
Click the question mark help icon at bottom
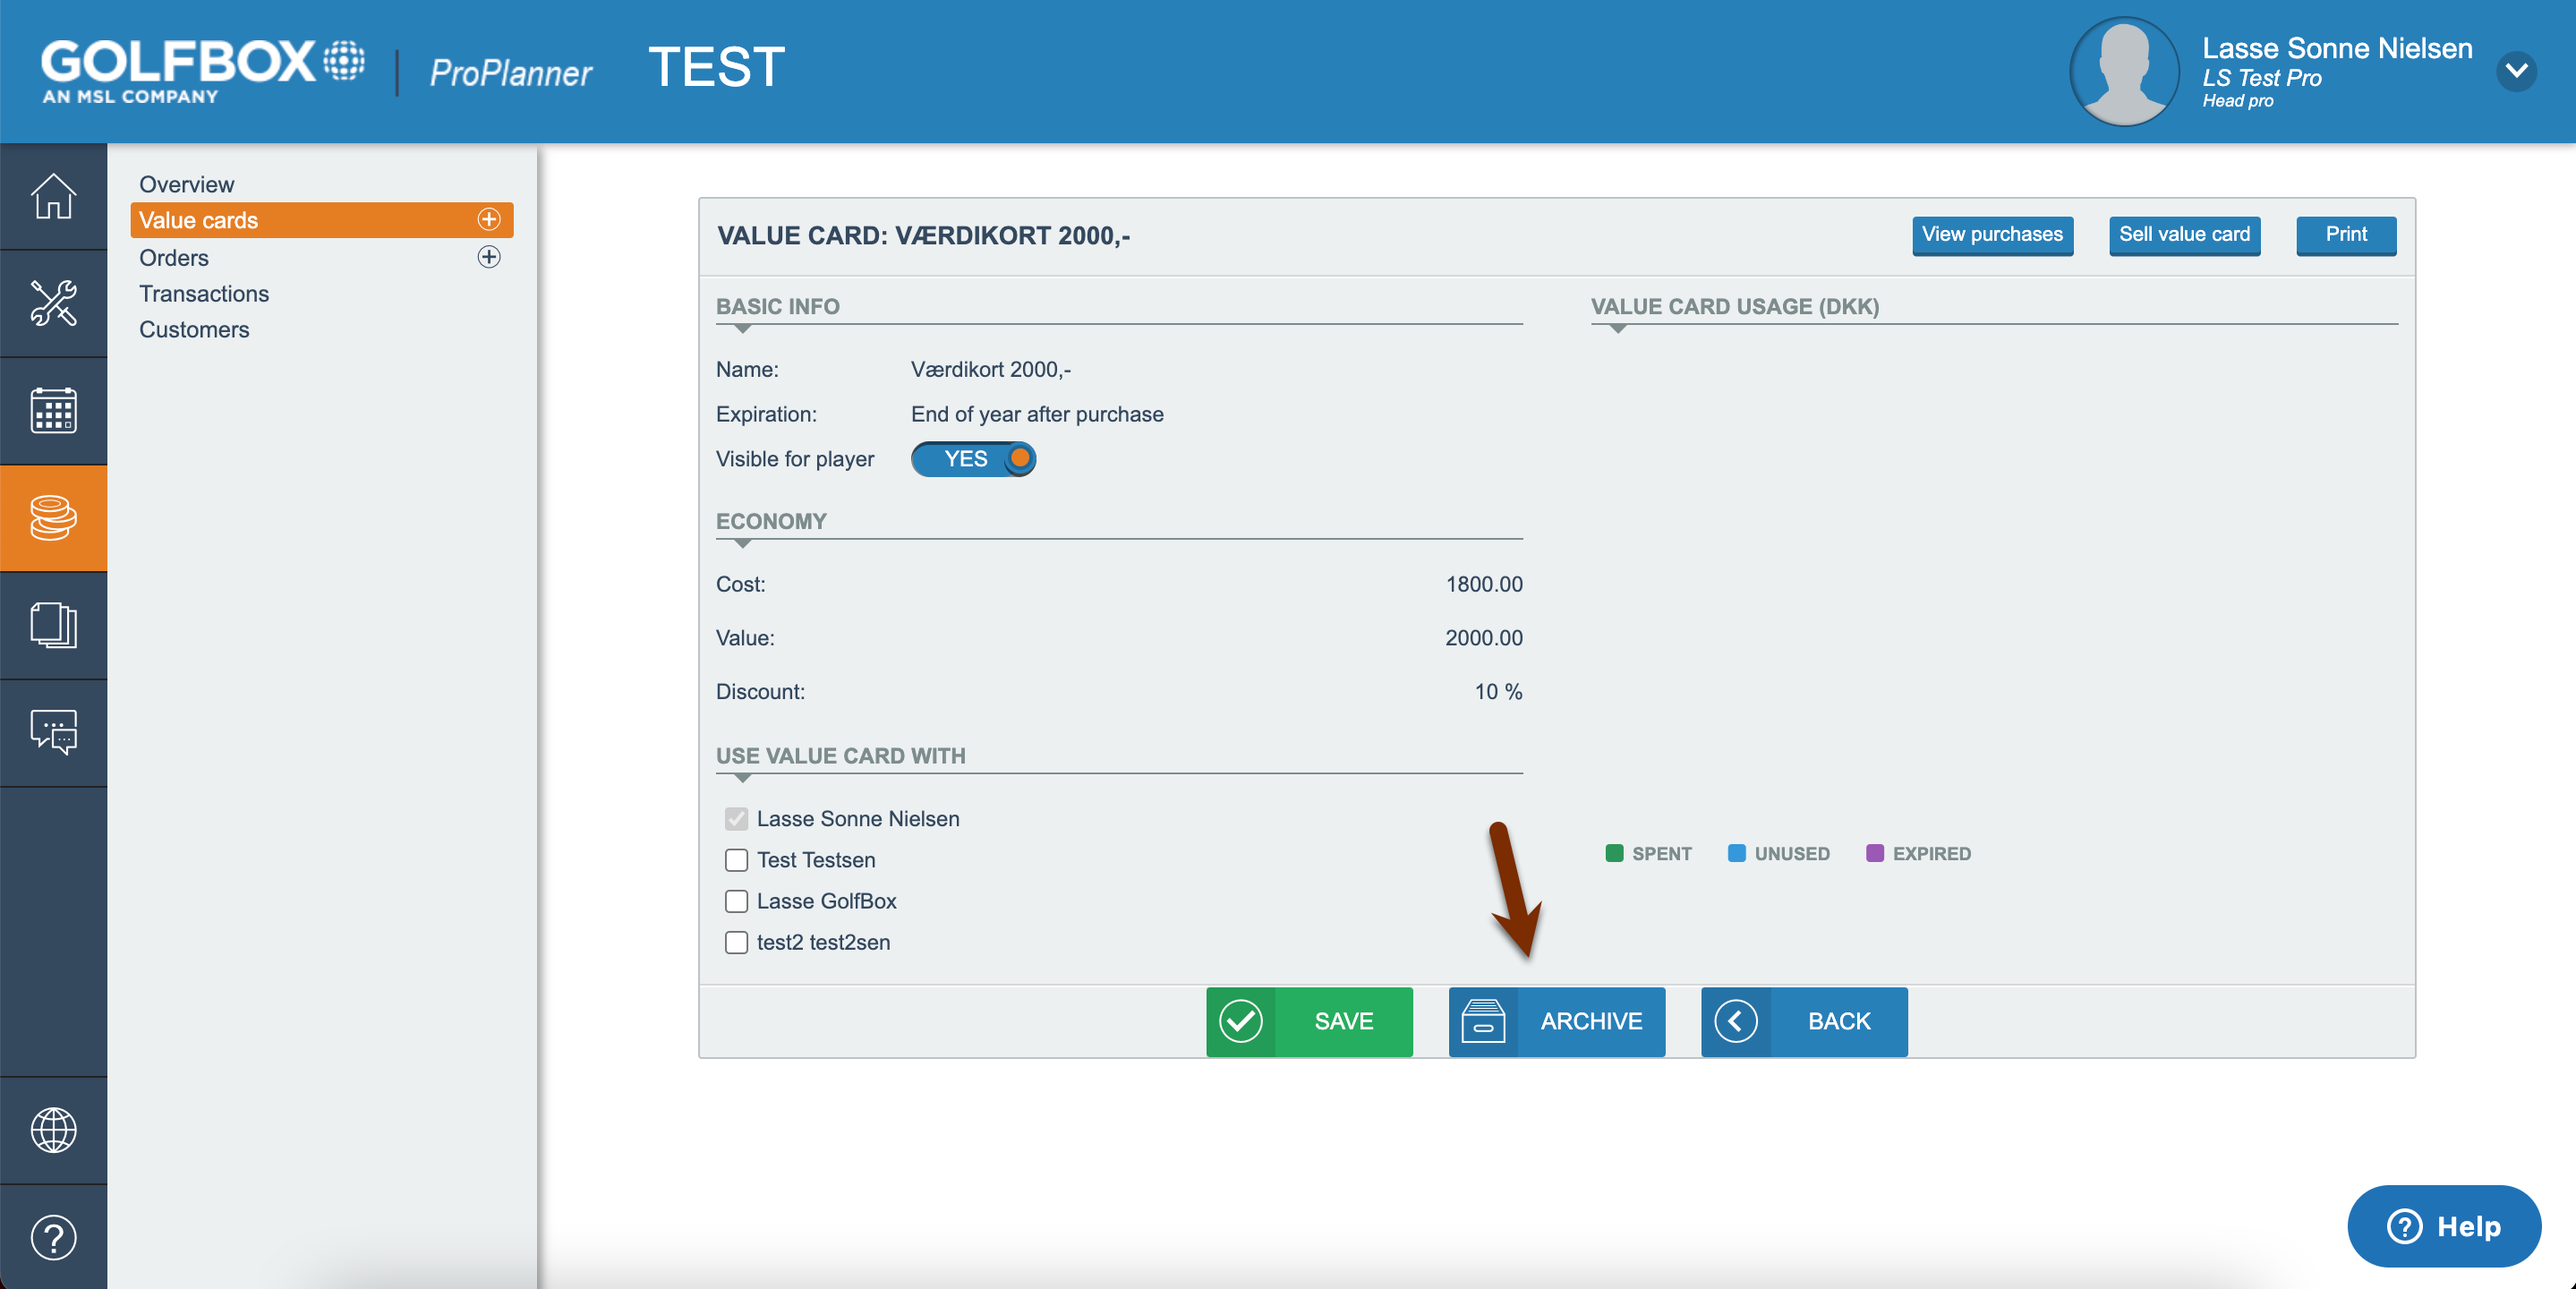click(x=54, y=1238)
